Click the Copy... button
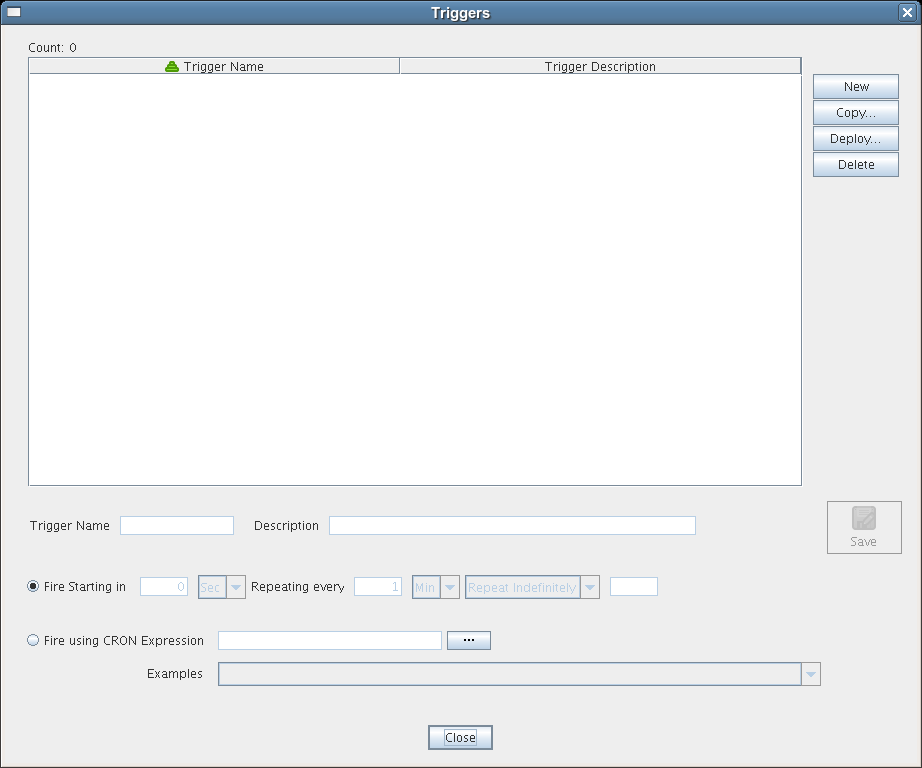 [x=856, y=112]
